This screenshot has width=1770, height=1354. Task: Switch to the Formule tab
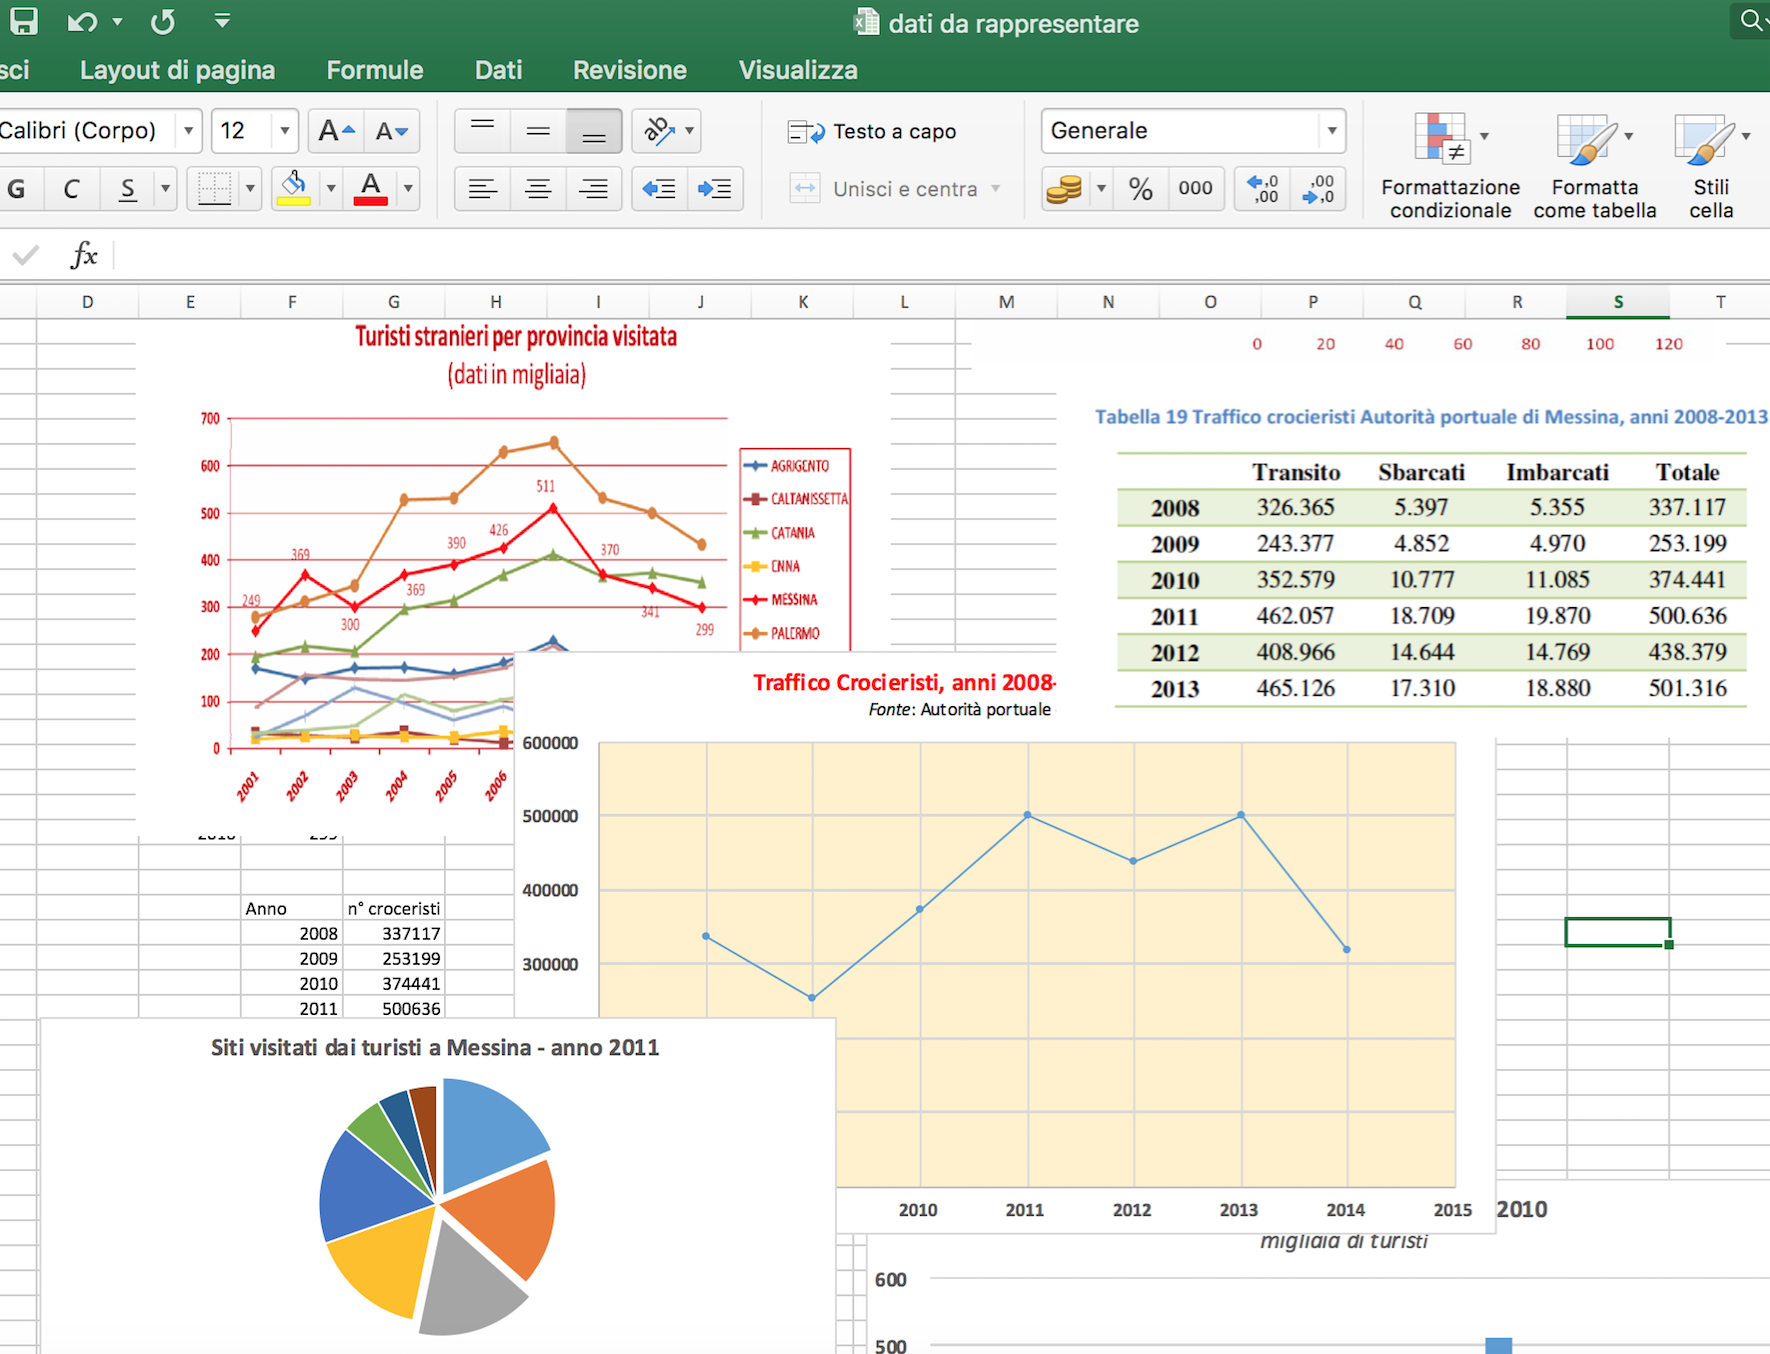coord(375,70)
